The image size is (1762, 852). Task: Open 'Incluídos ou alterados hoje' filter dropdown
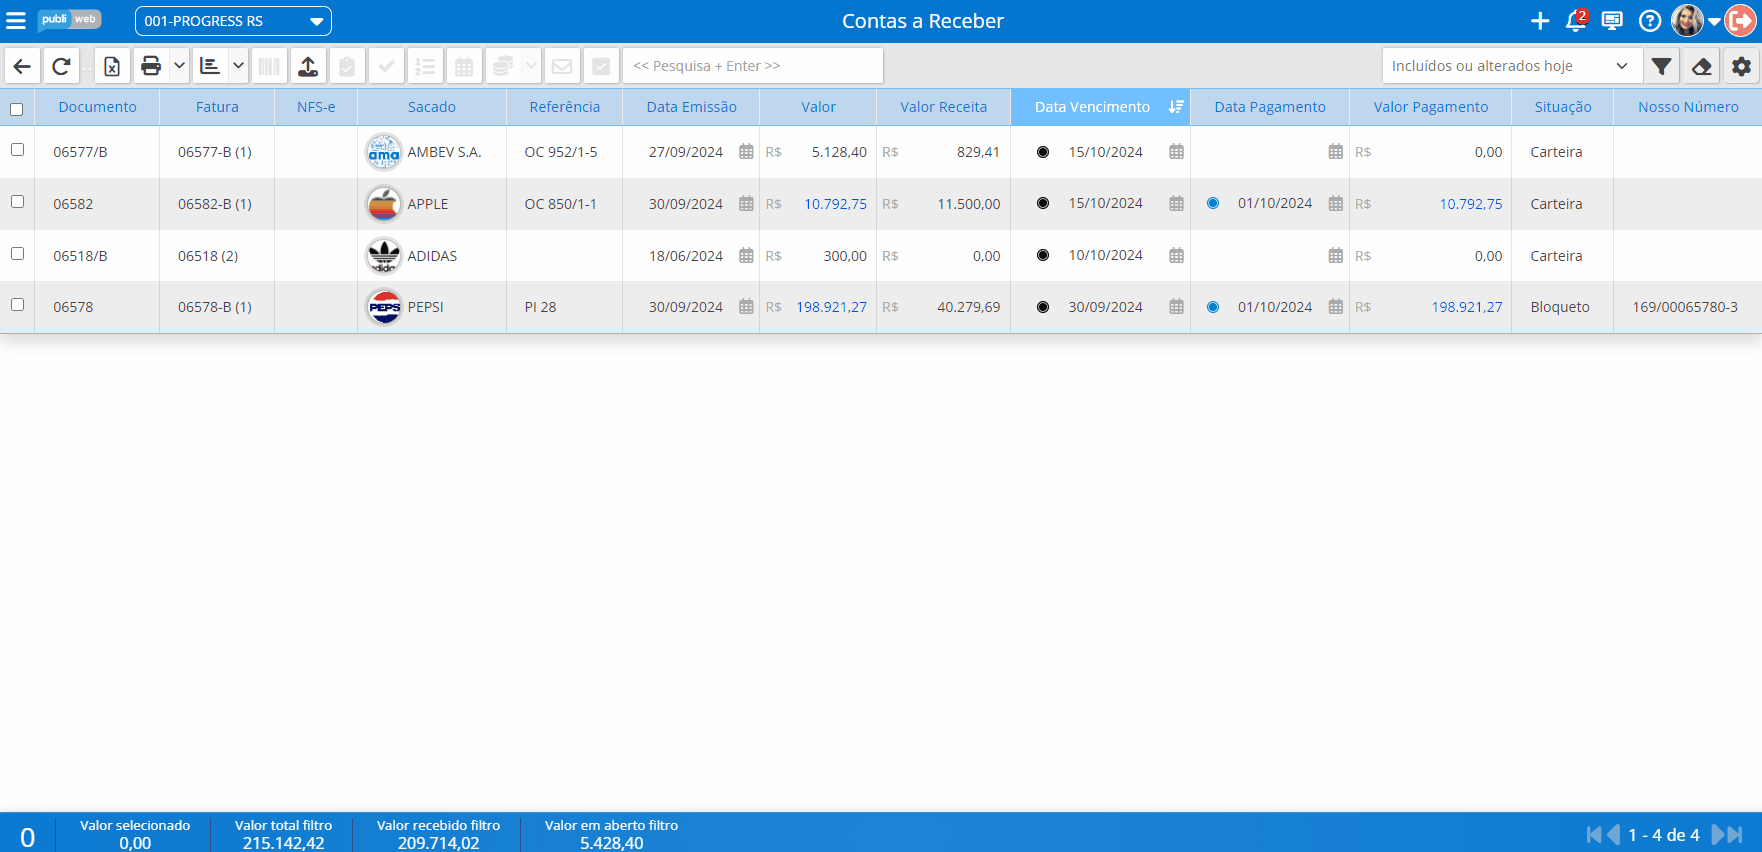coord(1511,66)
